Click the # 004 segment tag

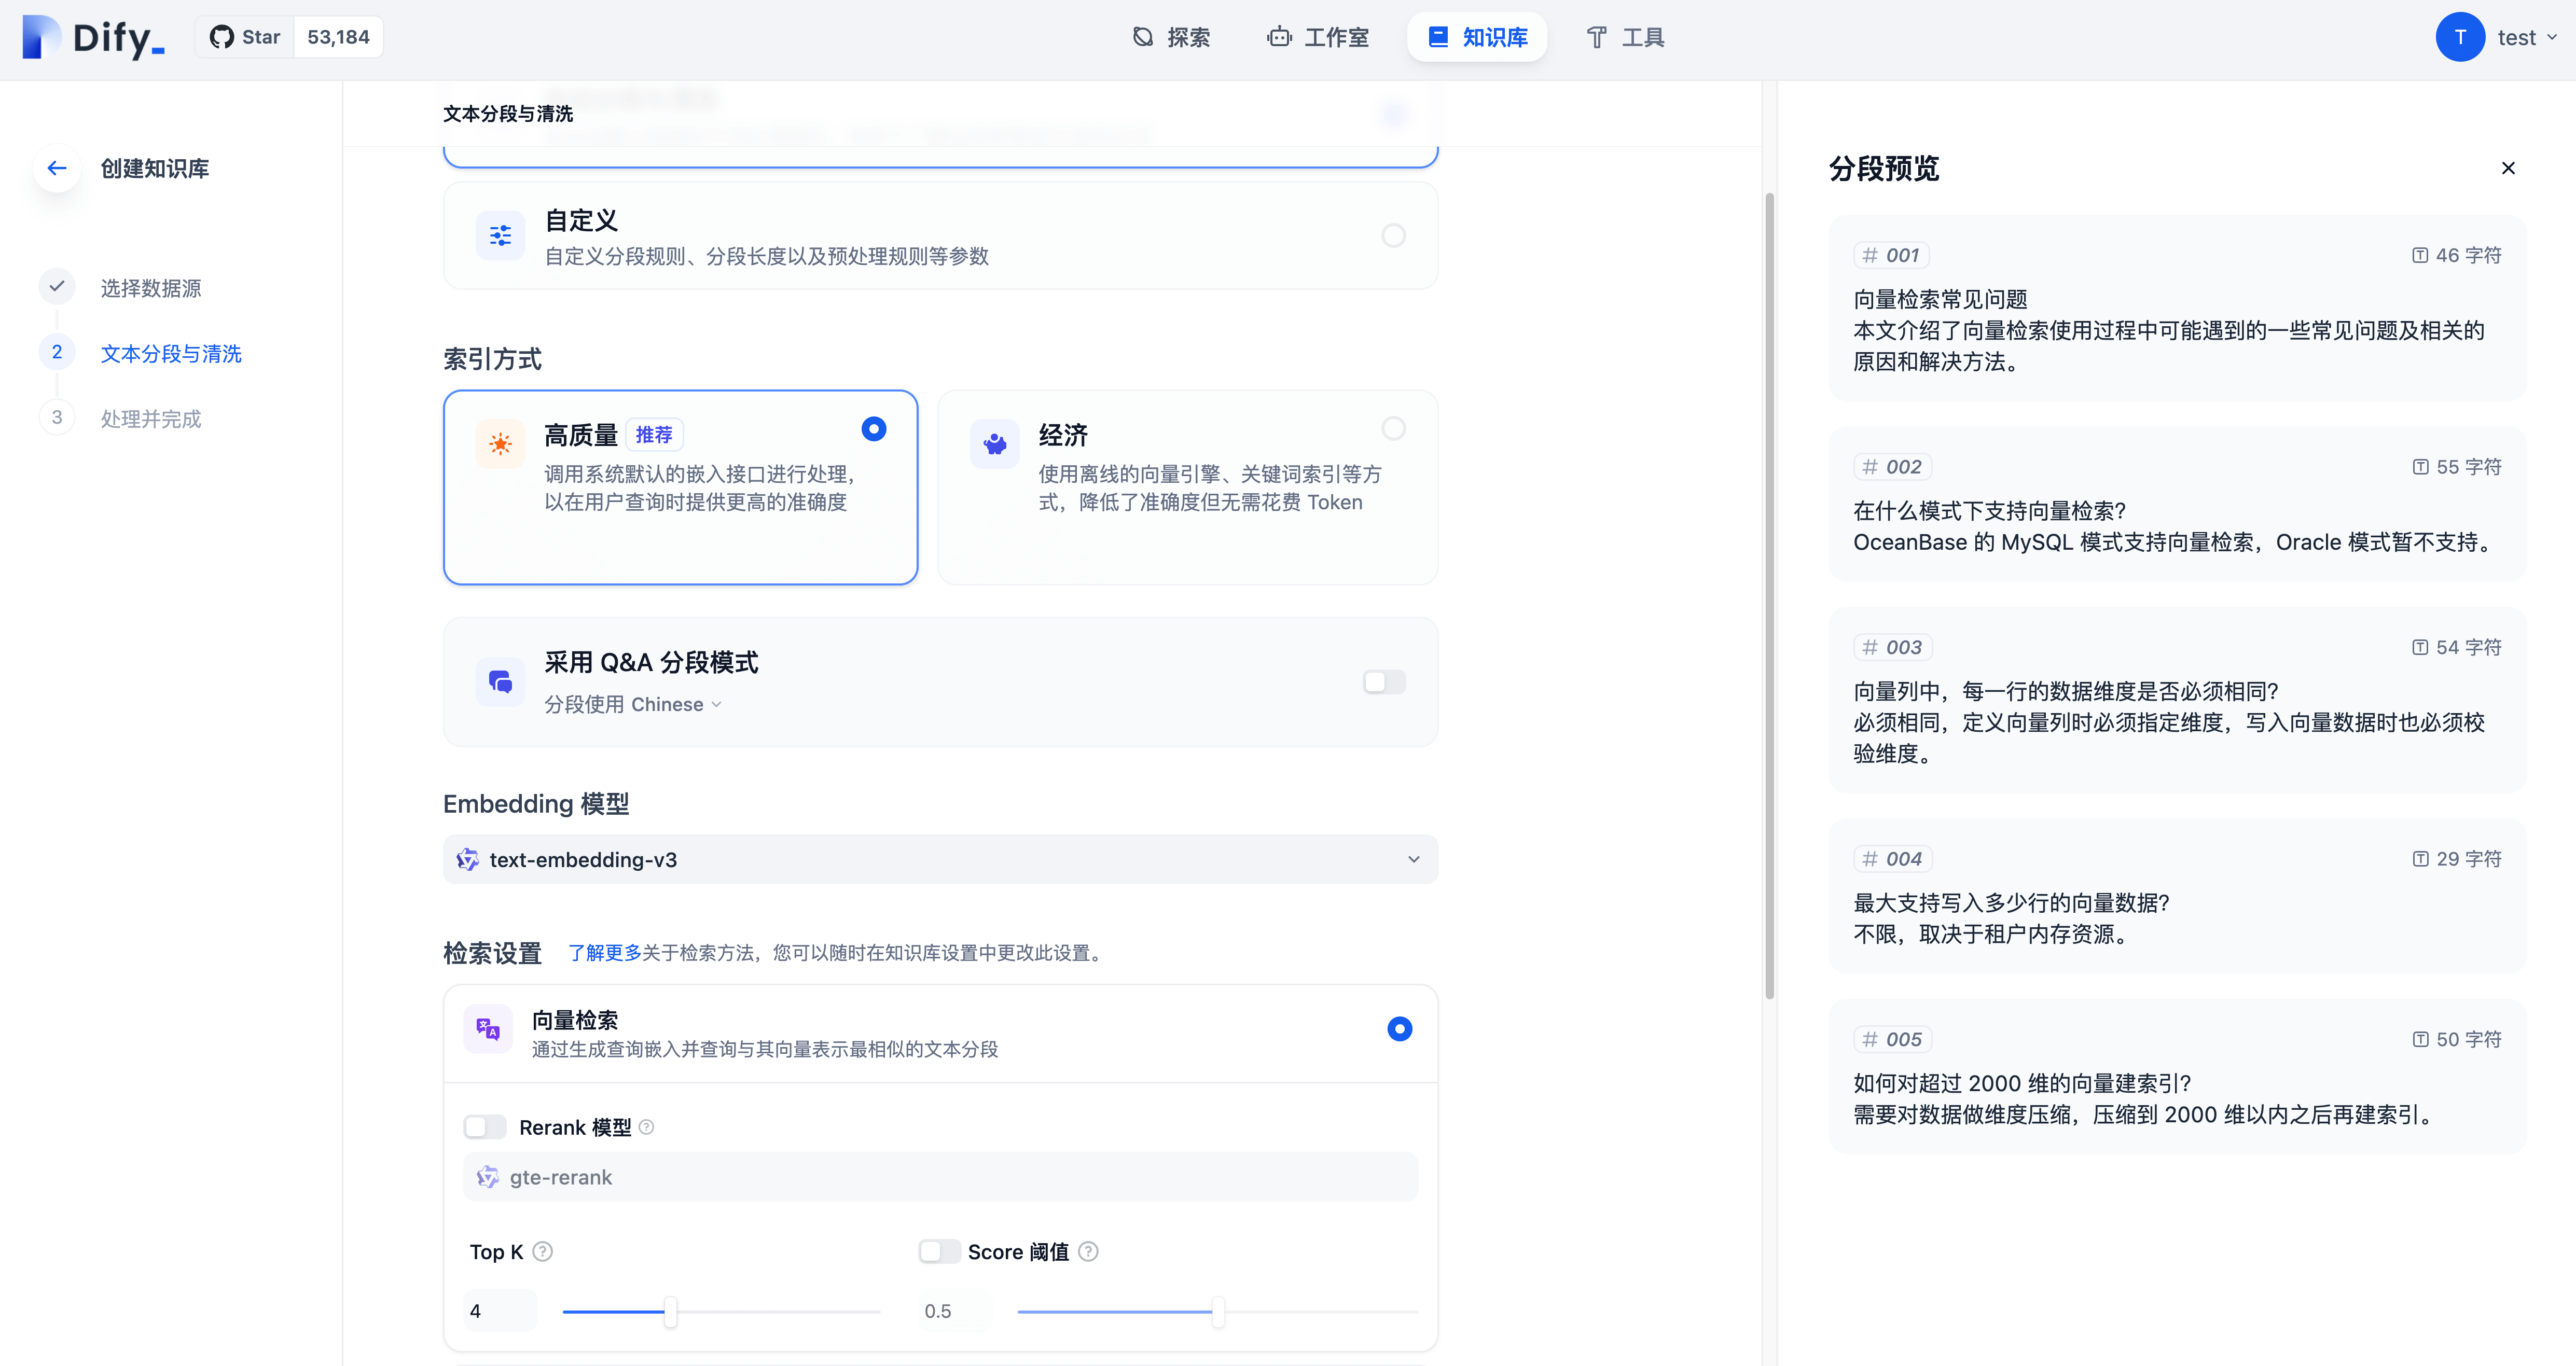1892,859
